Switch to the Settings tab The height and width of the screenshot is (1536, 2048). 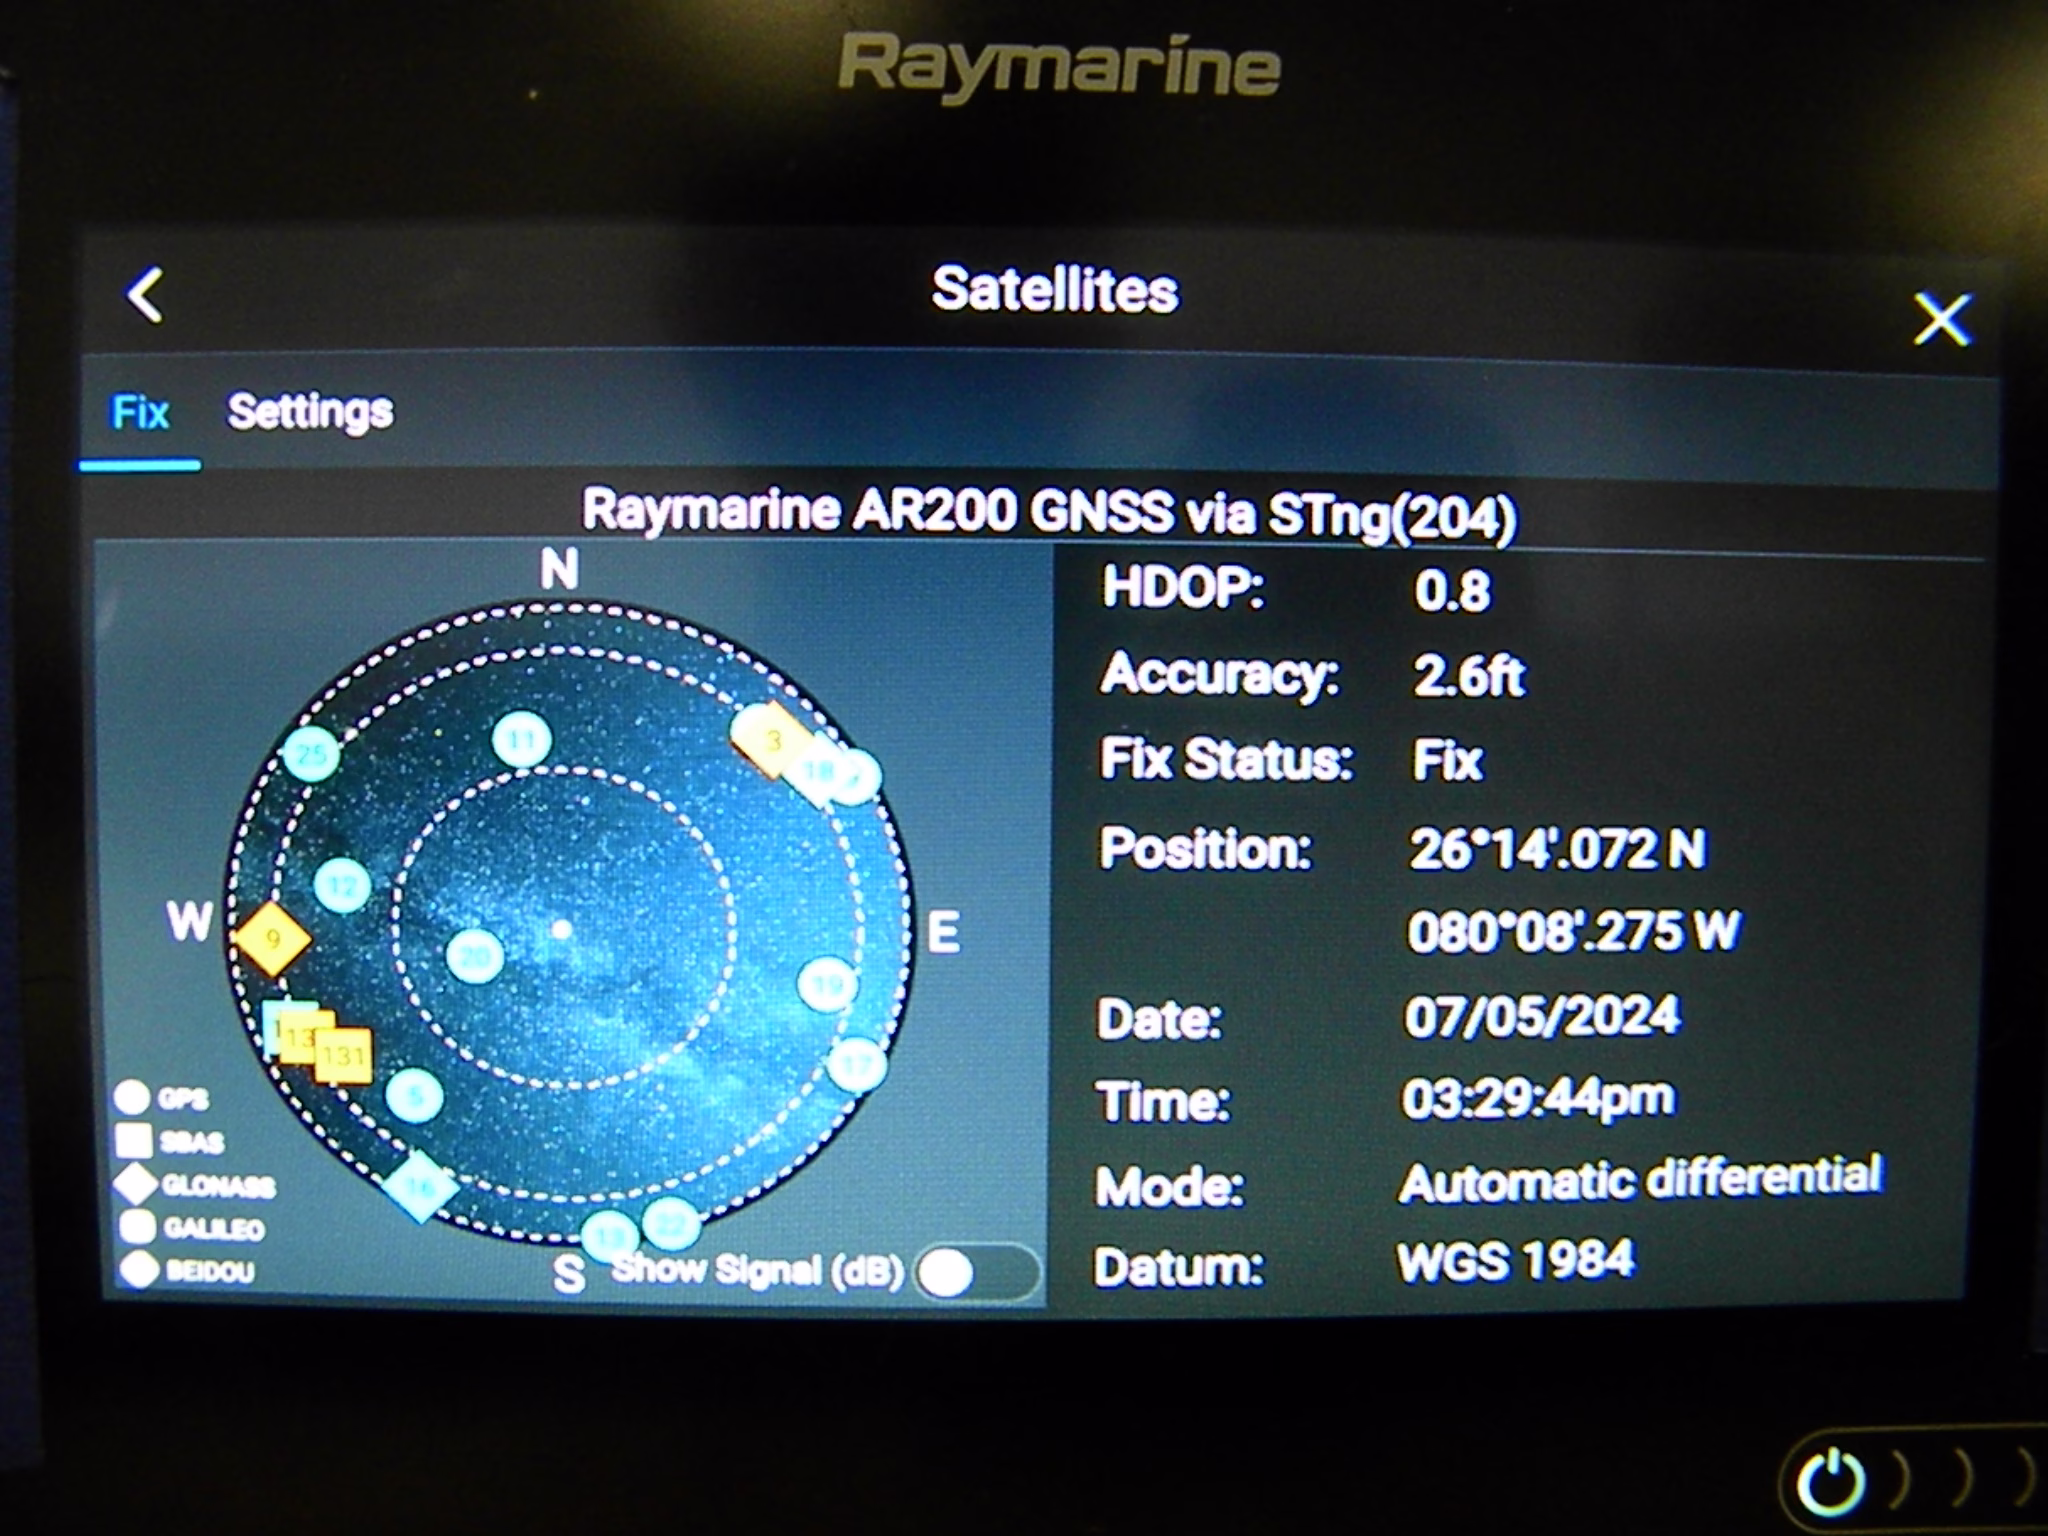[x=310, y=412]
